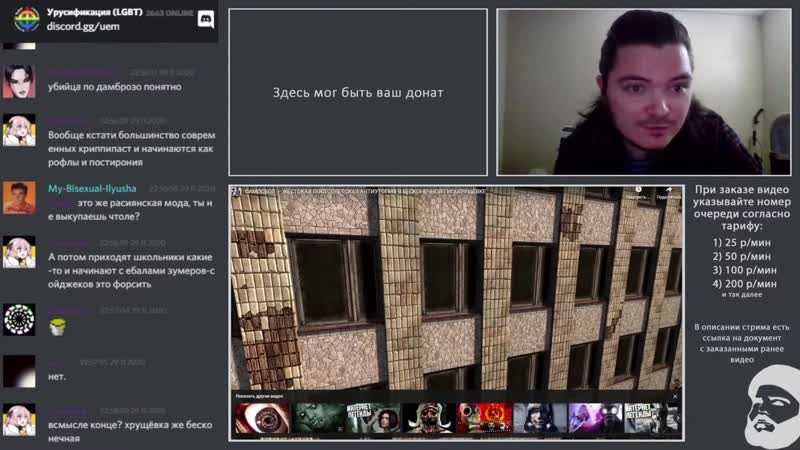This screenshot has height=450, width=800.
Task: Click the spiral pattern user avatar
Action: click(19, 319)
